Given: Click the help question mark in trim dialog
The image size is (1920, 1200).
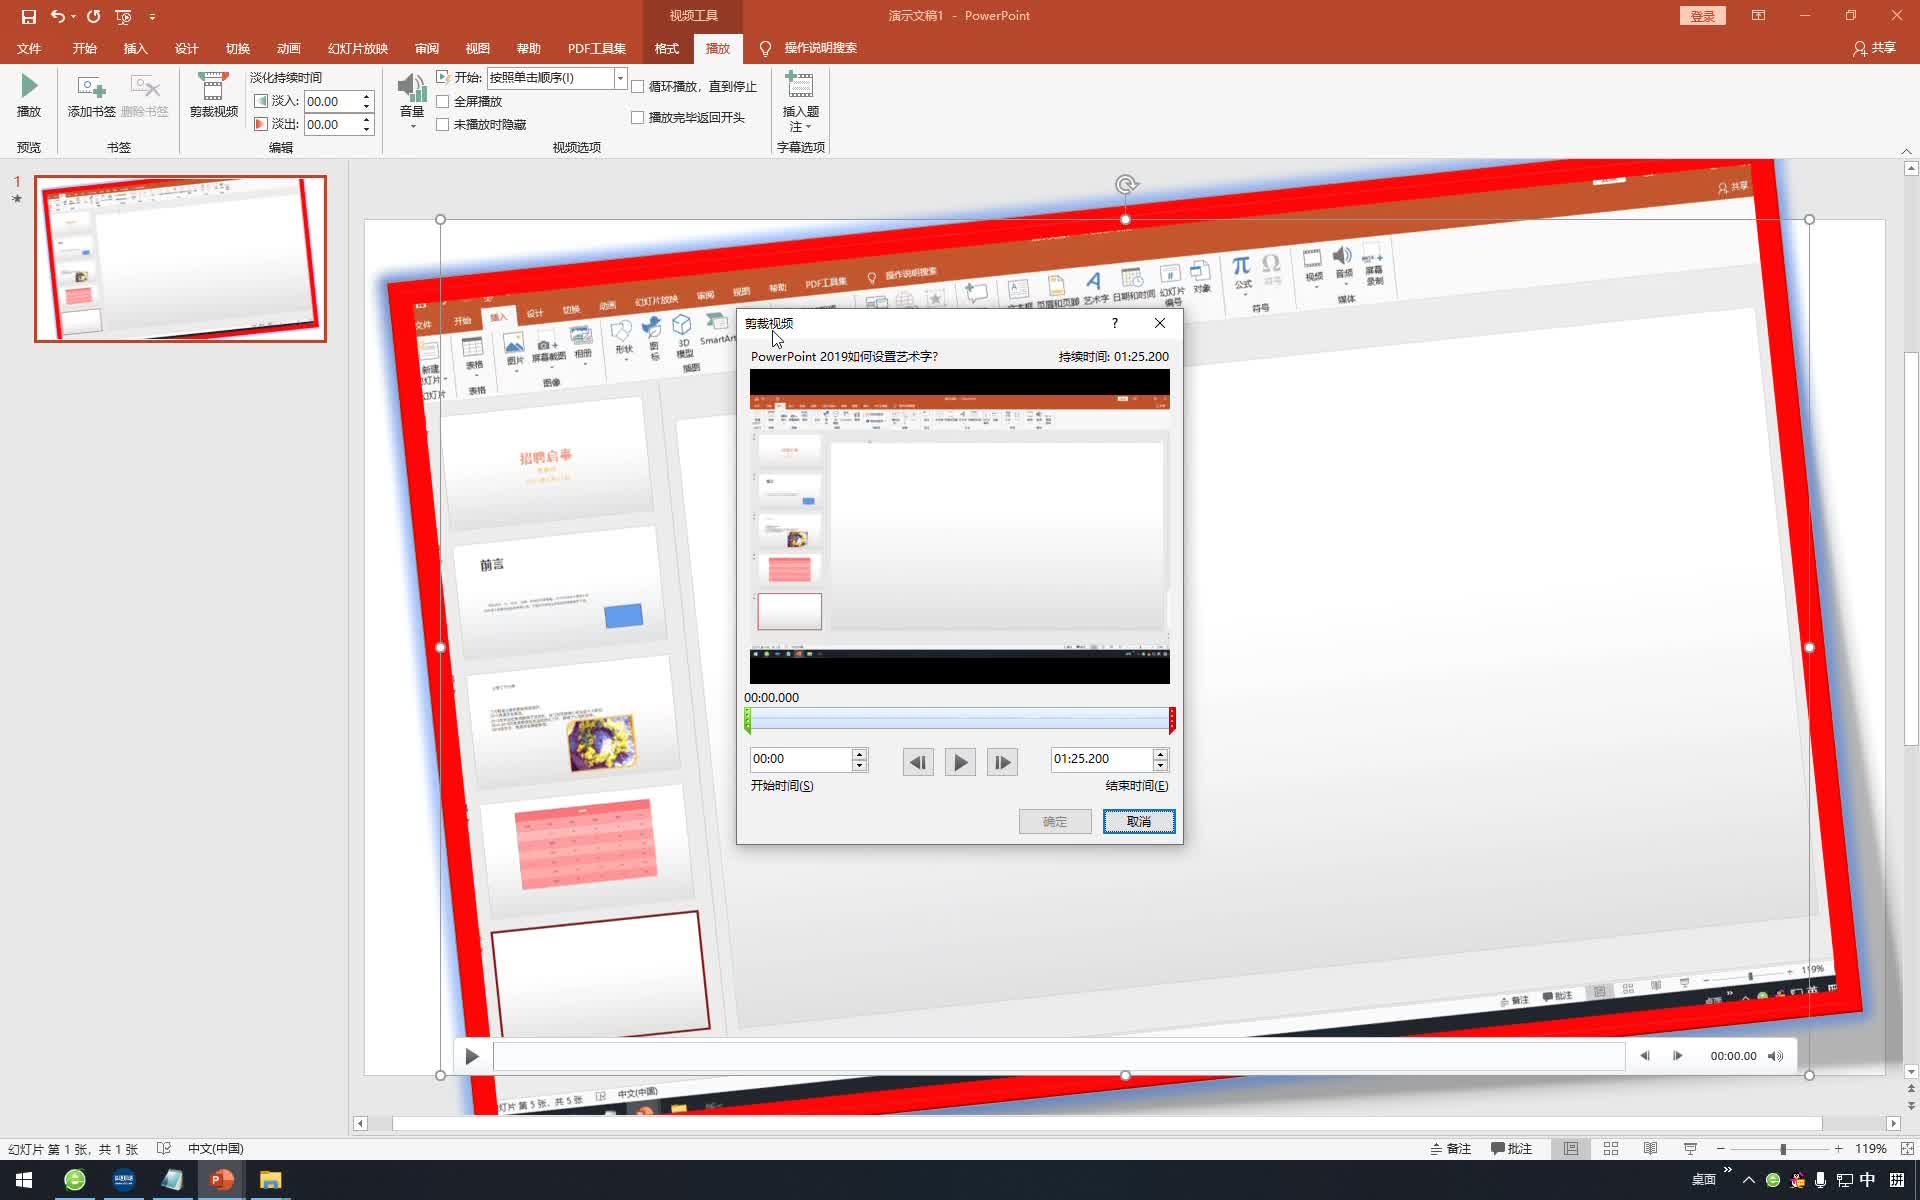Looking at the screenshot, I should (x=1115, y=323).
